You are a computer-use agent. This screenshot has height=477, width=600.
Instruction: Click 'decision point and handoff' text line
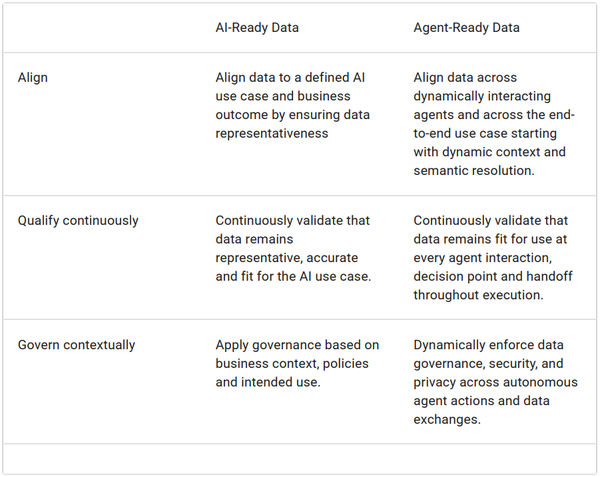493,276
